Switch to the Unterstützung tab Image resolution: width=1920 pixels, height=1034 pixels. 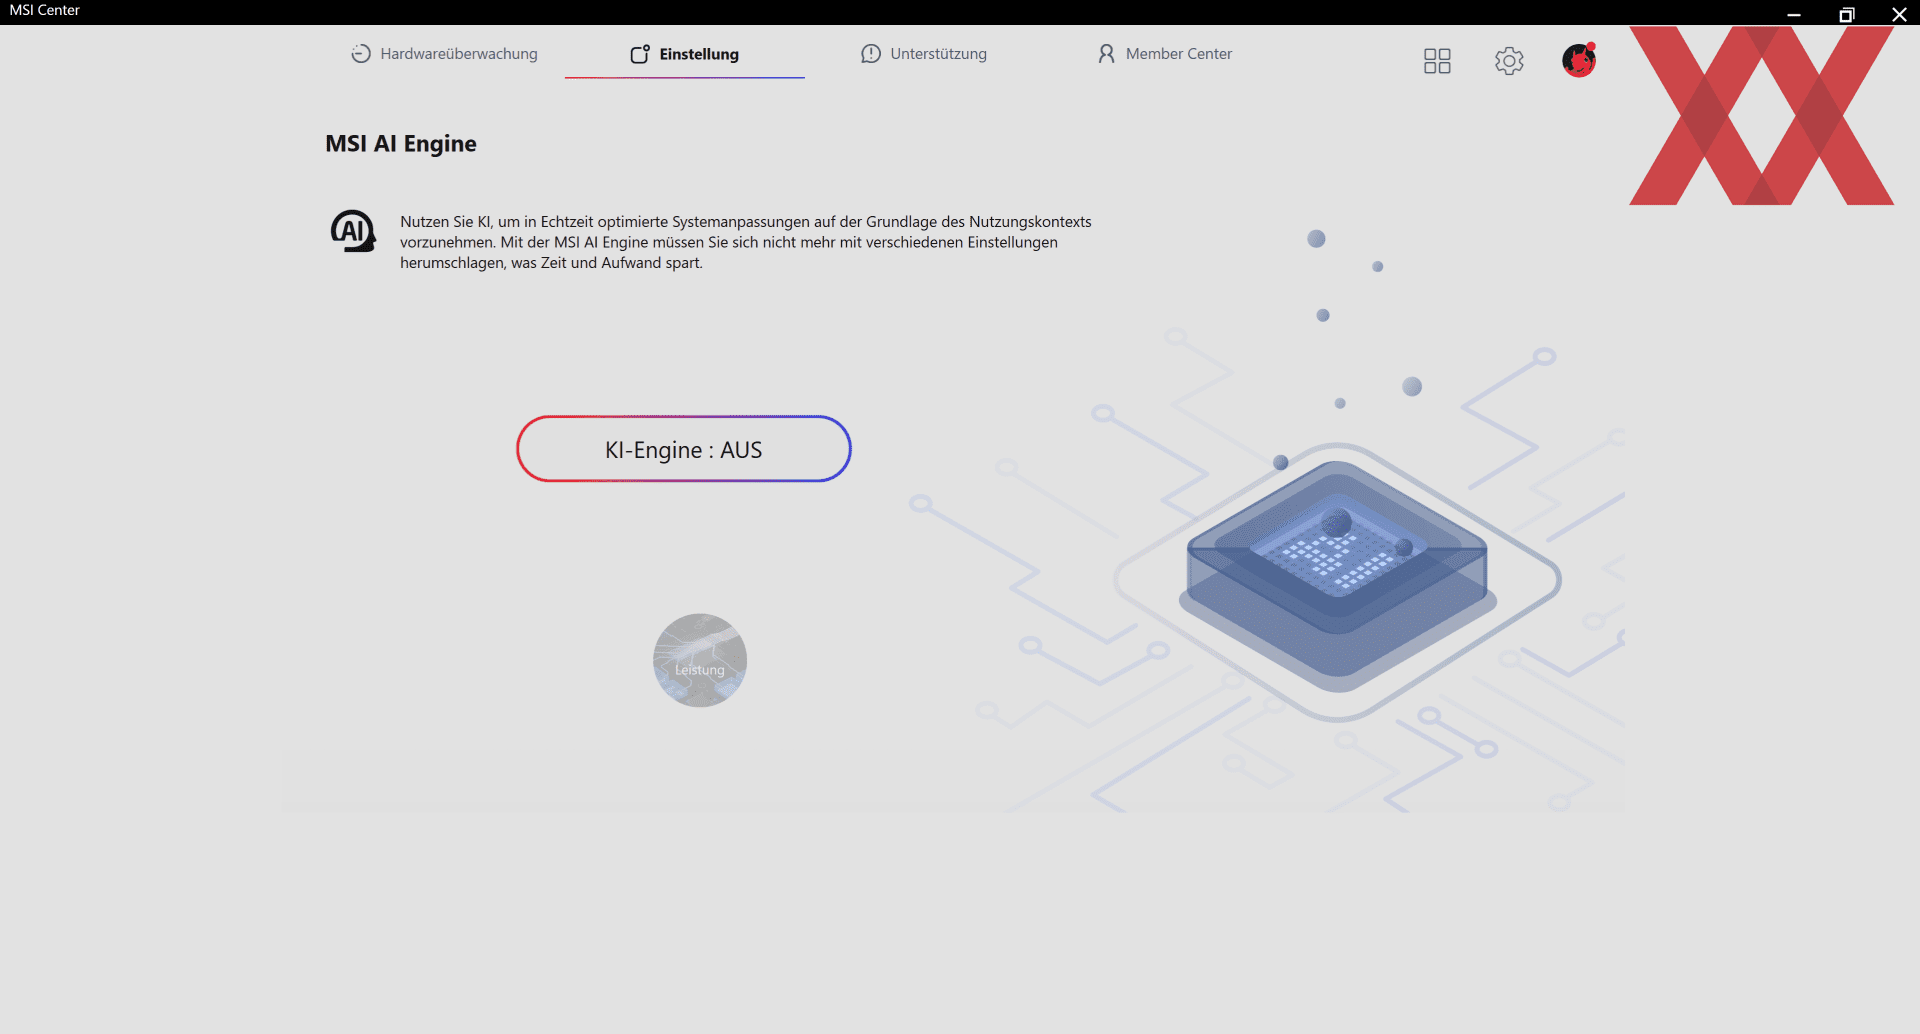pyautogui.click(x=924, y=54)
